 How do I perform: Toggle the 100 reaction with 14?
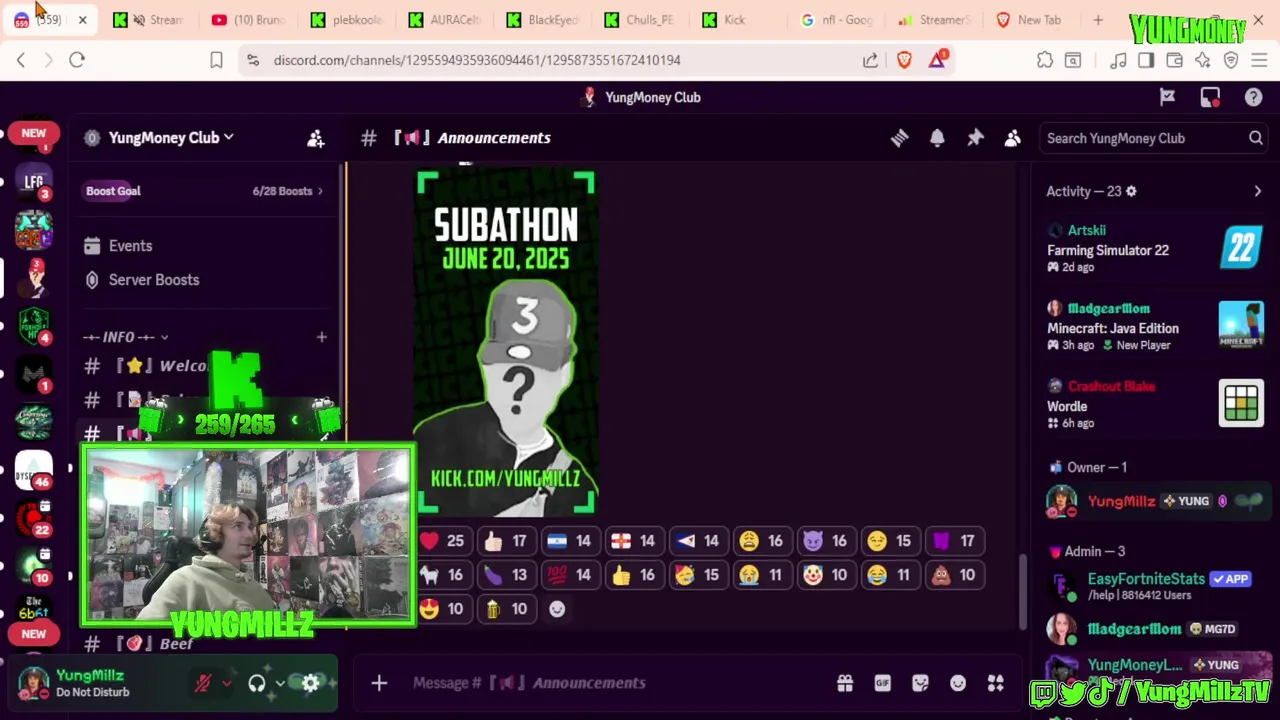570,575
